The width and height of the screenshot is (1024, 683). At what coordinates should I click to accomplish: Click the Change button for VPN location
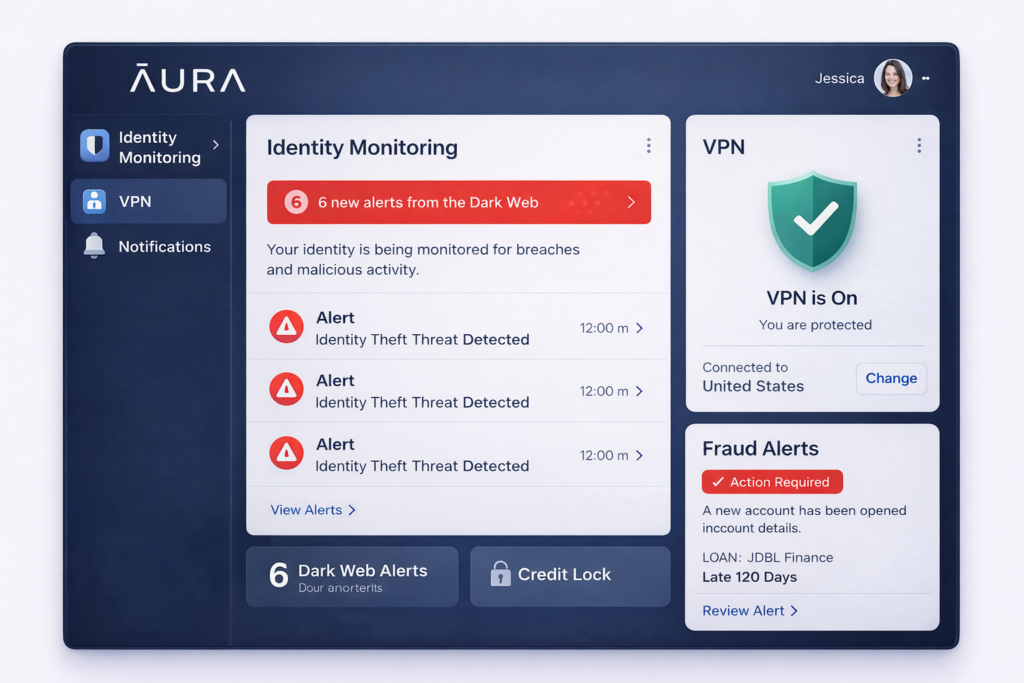point(890,378)
